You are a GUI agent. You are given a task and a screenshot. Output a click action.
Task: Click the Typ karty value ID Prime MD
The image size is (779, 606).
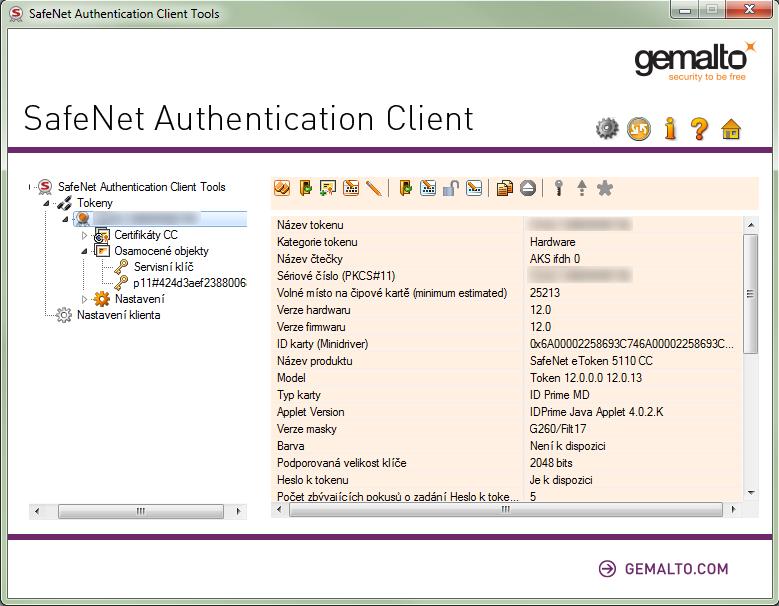[x=559, y=395]
